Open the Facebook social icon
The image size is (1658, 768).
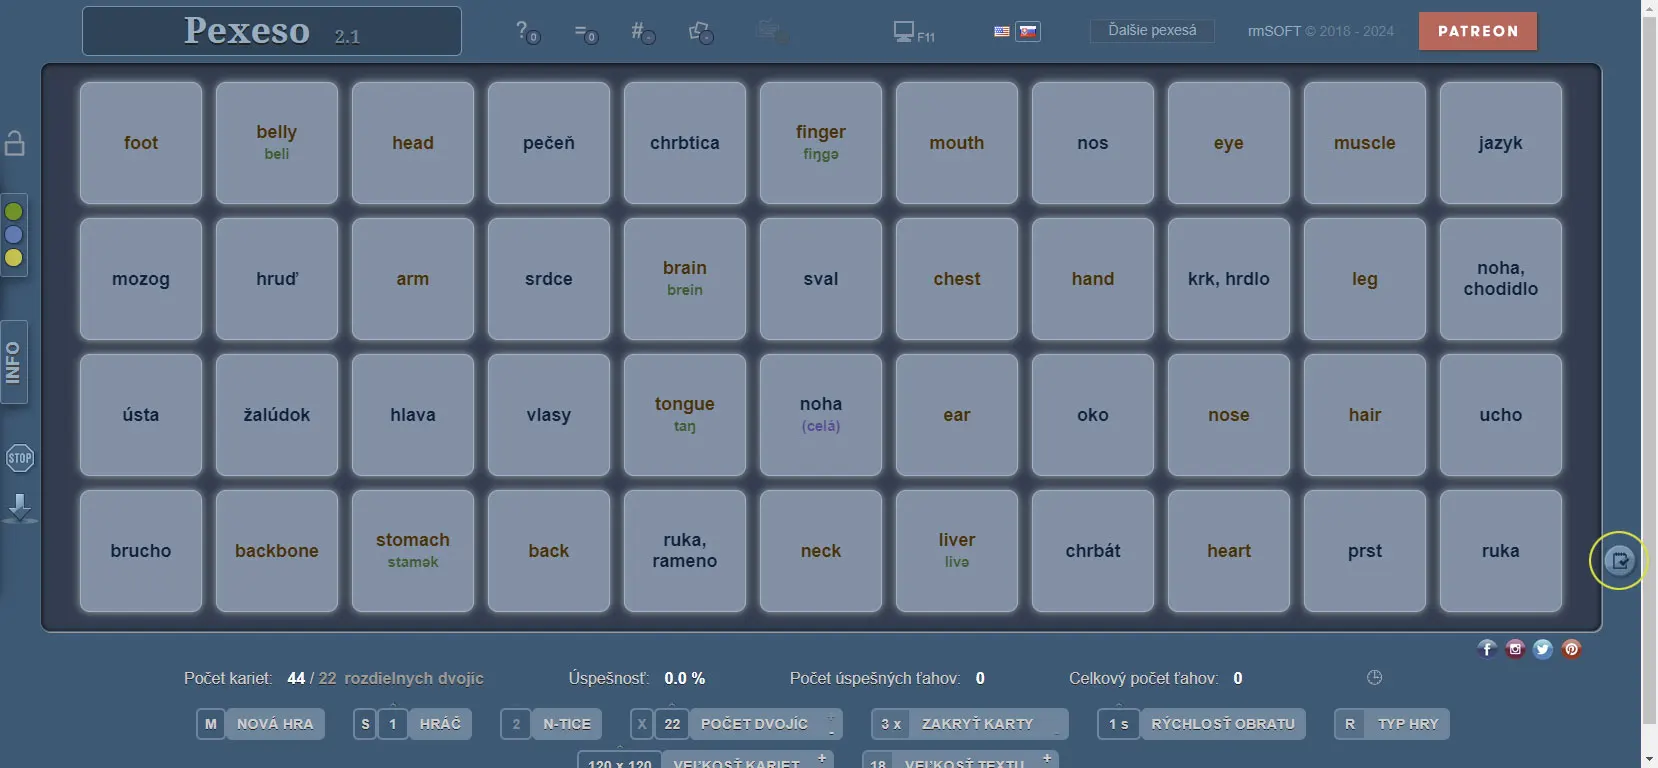coord(1487,649)
